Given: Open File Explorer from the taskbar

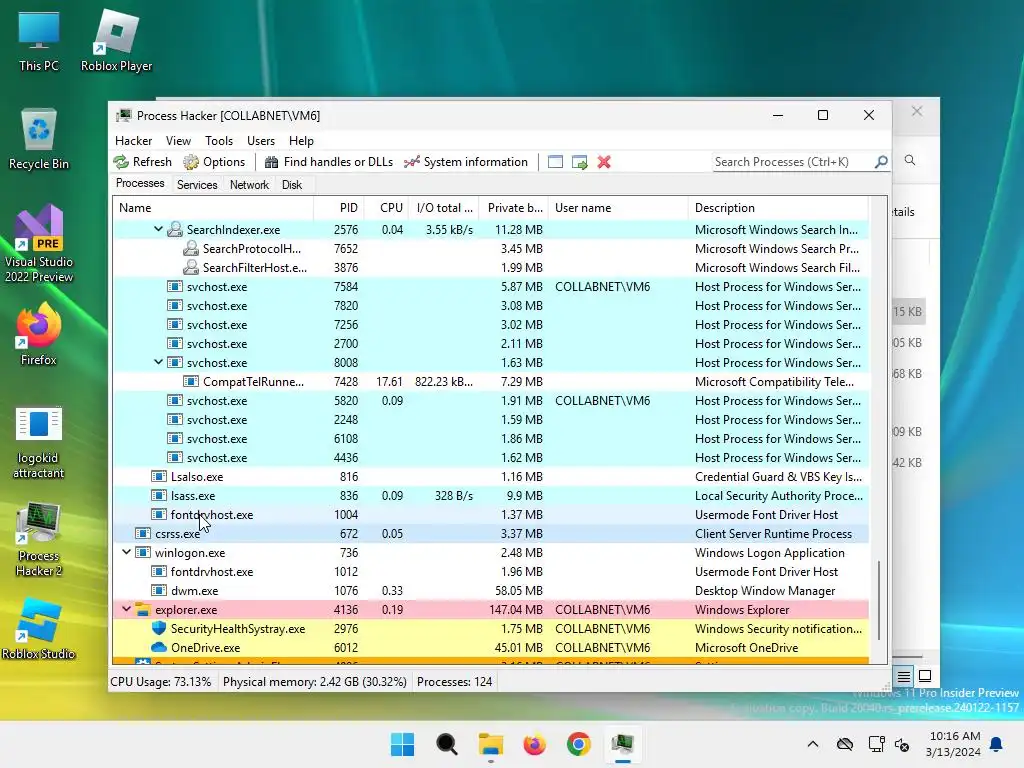Looking at the screenshot, I should pyautogui.click(x=490, y=744).
